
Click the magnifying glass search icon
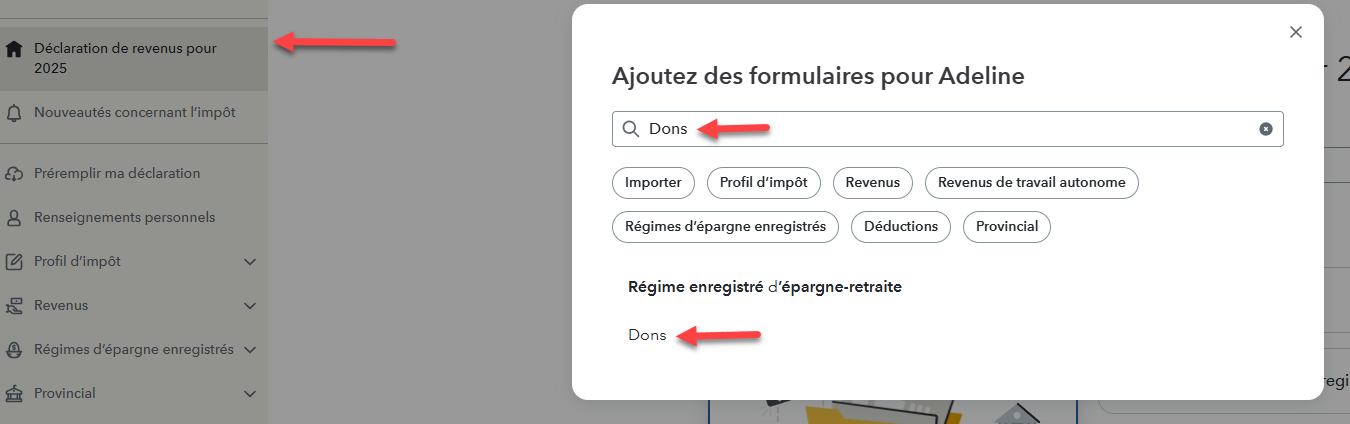[631, 129]
